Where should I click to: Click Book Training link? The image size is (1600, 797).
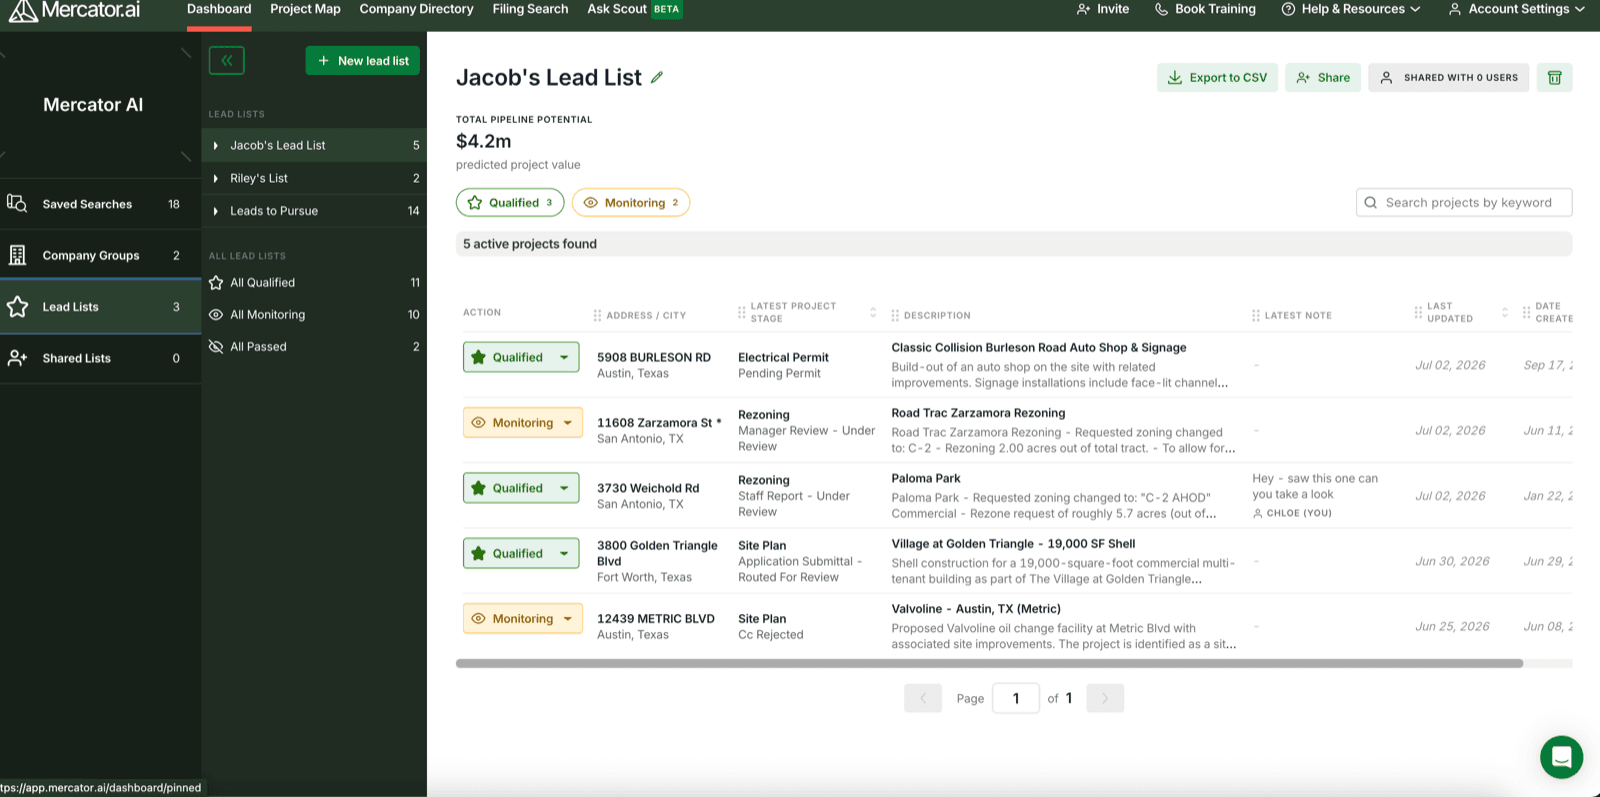click(x=1205, y=9)
